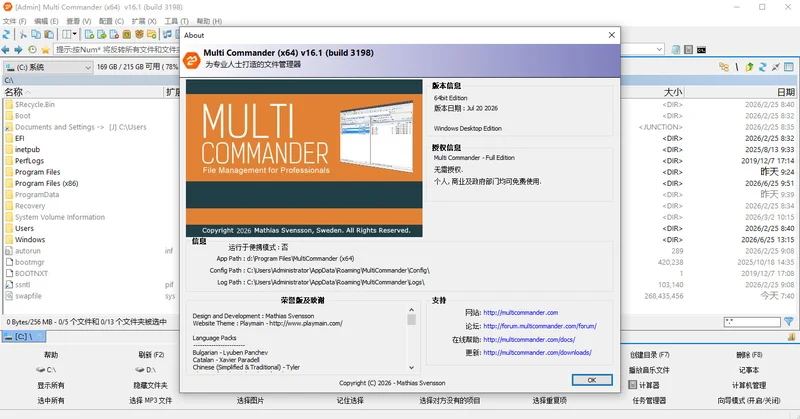Click the notepad icon in right toolbar

coord(676,50)
